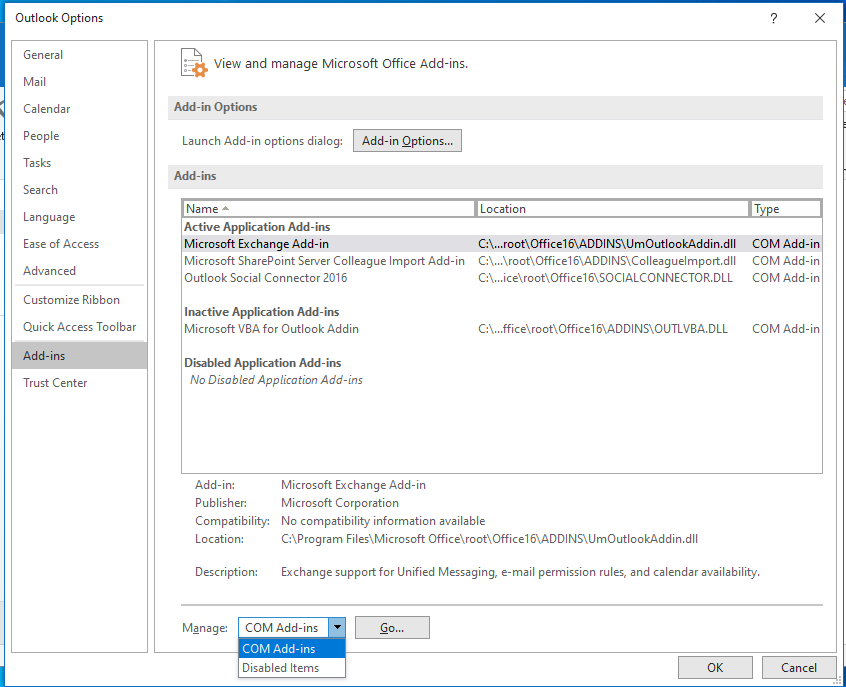
Task: Select Microsoft SharePoint Server Colleague Import Add-in
Action: point(502,261)
